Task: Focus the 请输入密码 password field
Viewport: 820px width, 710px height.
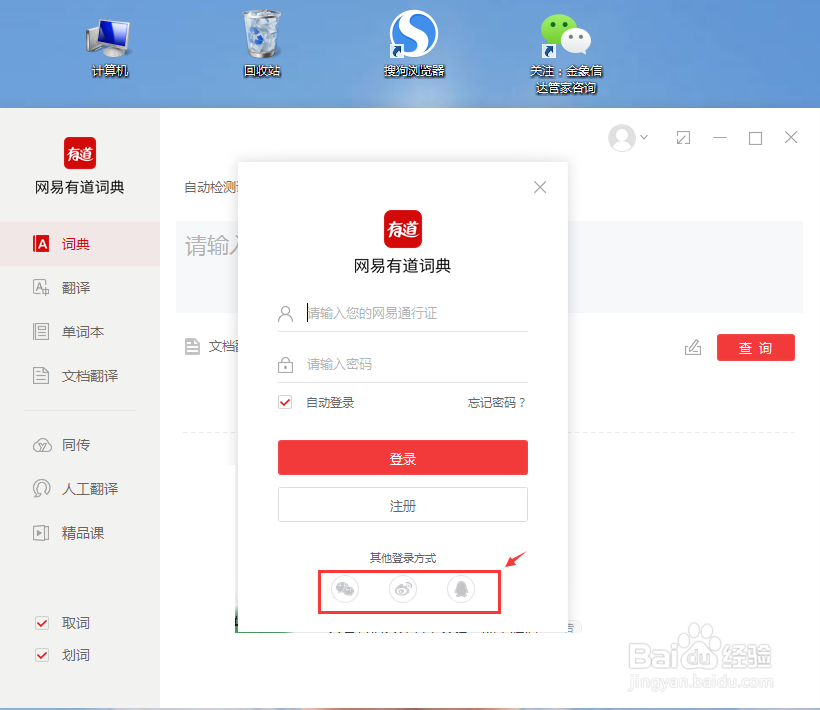Action: 417,364
